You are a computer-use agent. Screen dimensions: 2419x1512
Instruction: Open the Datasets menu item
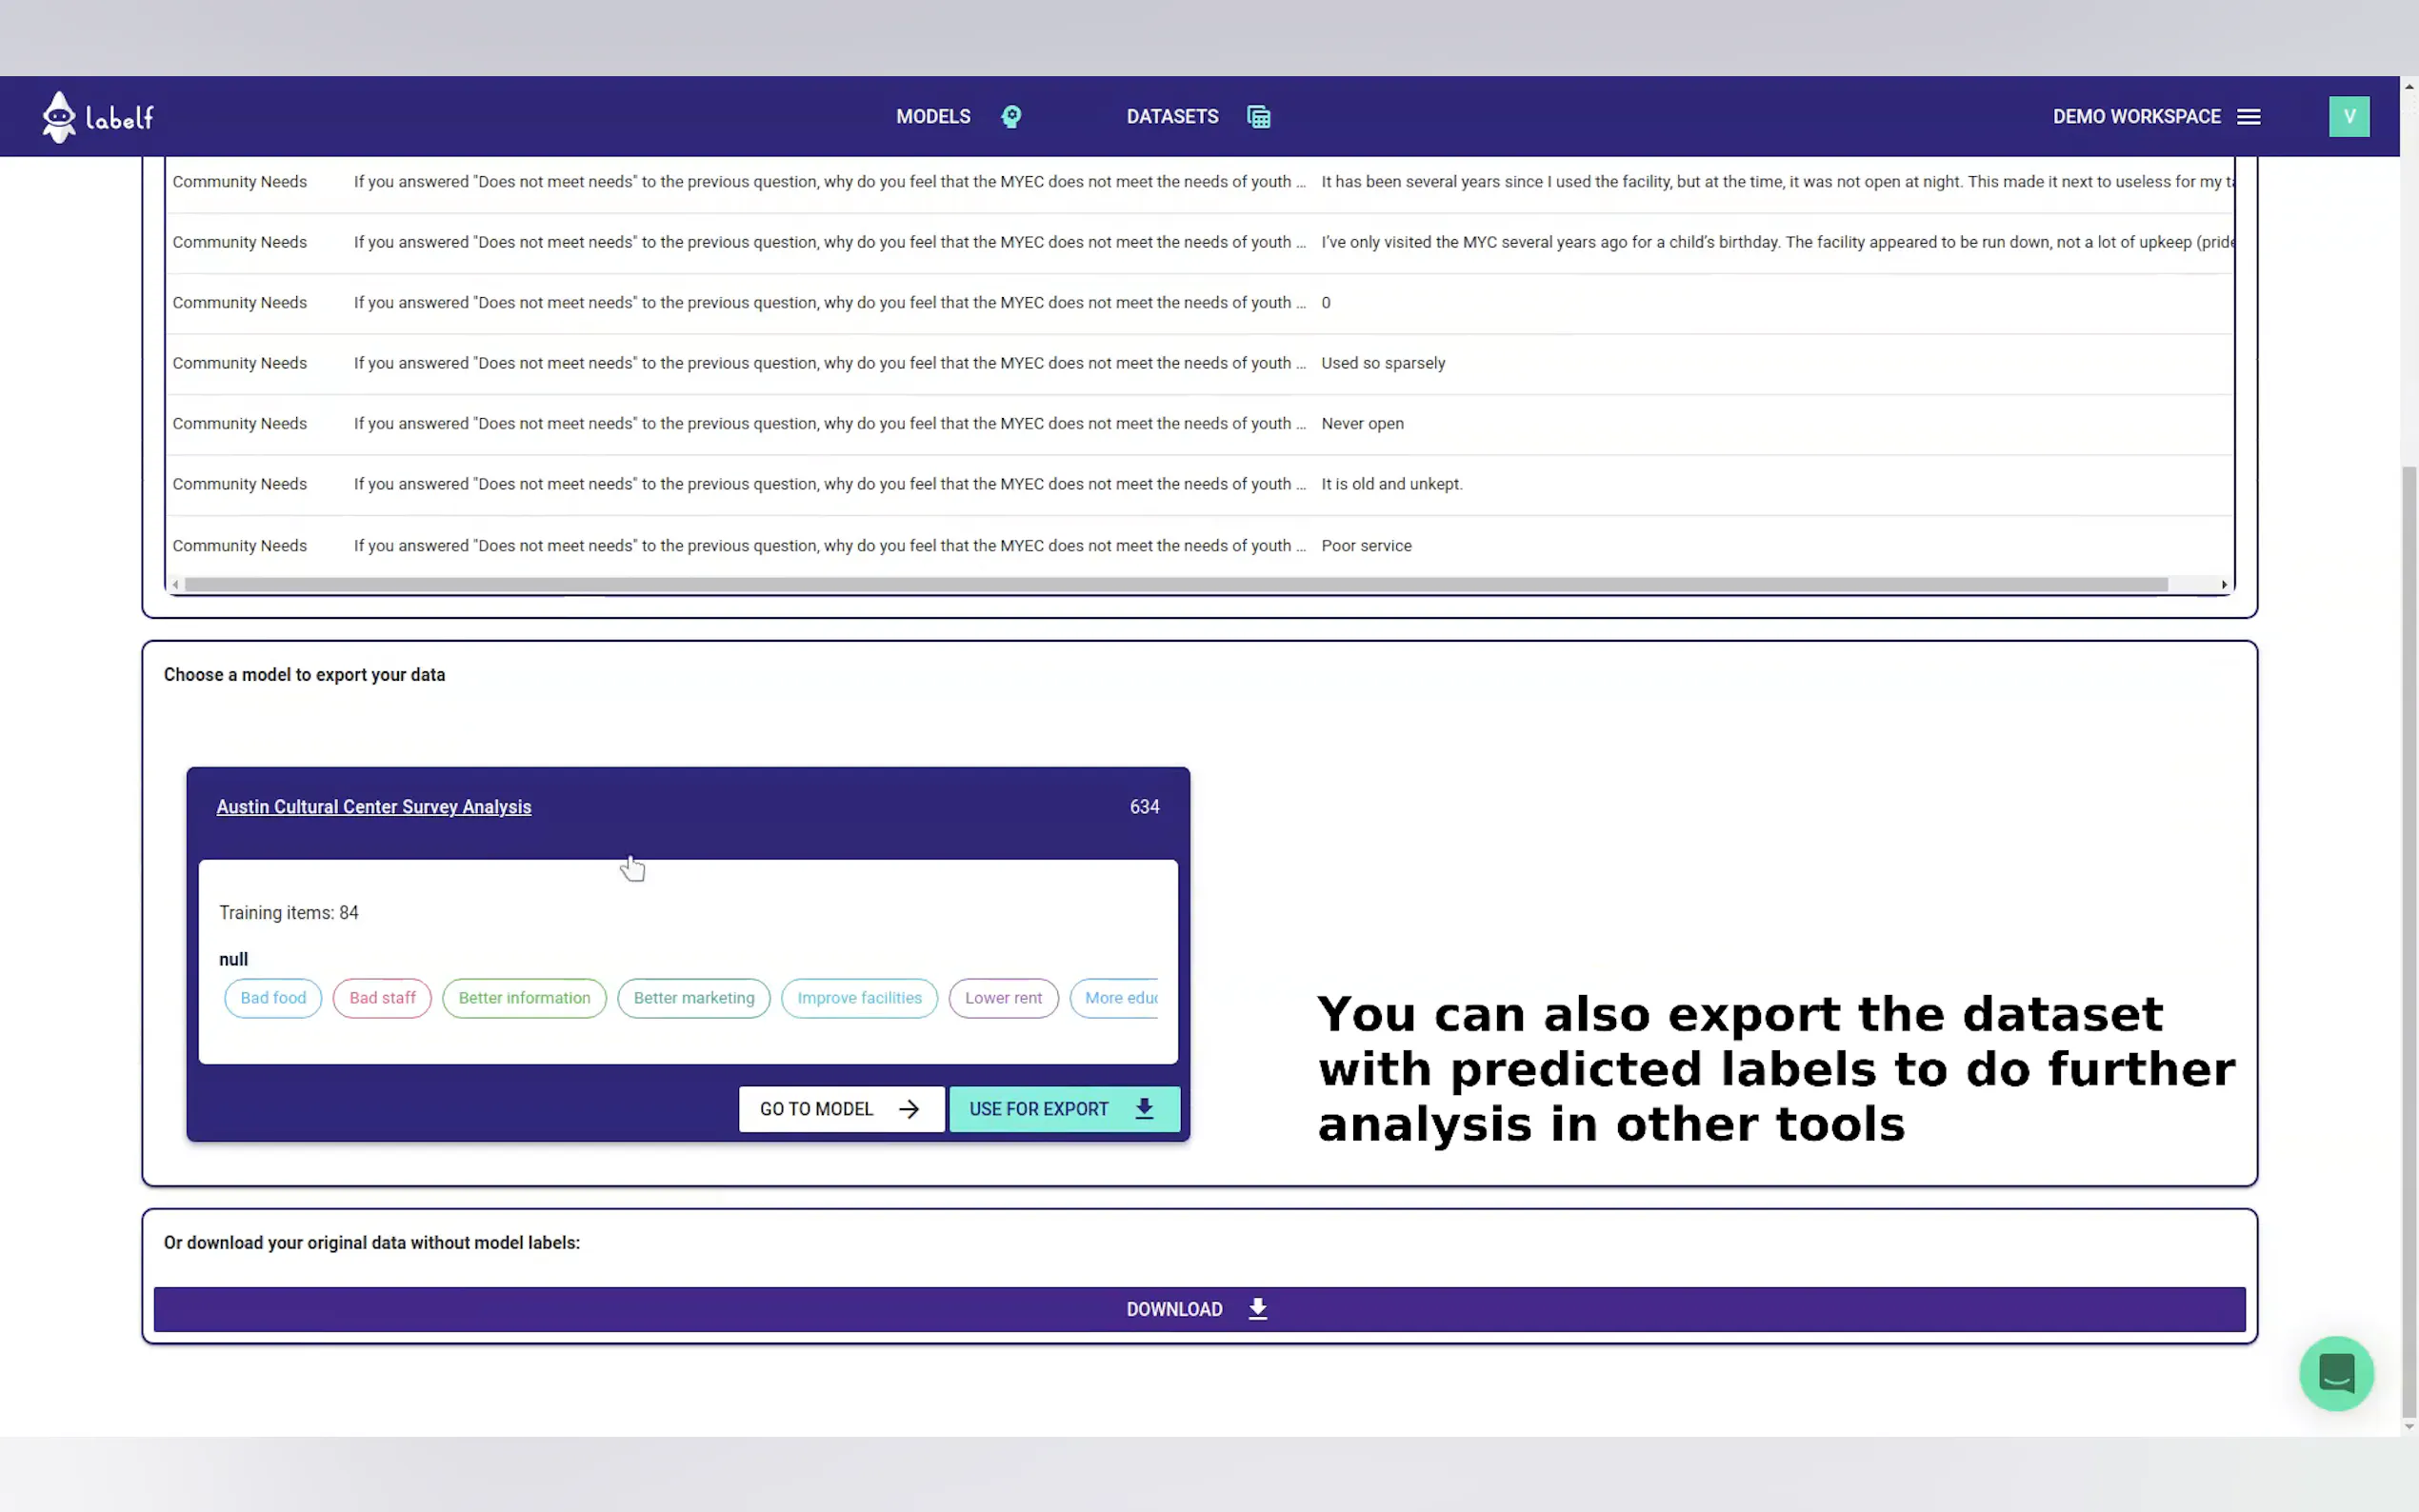click(1172, 117)
